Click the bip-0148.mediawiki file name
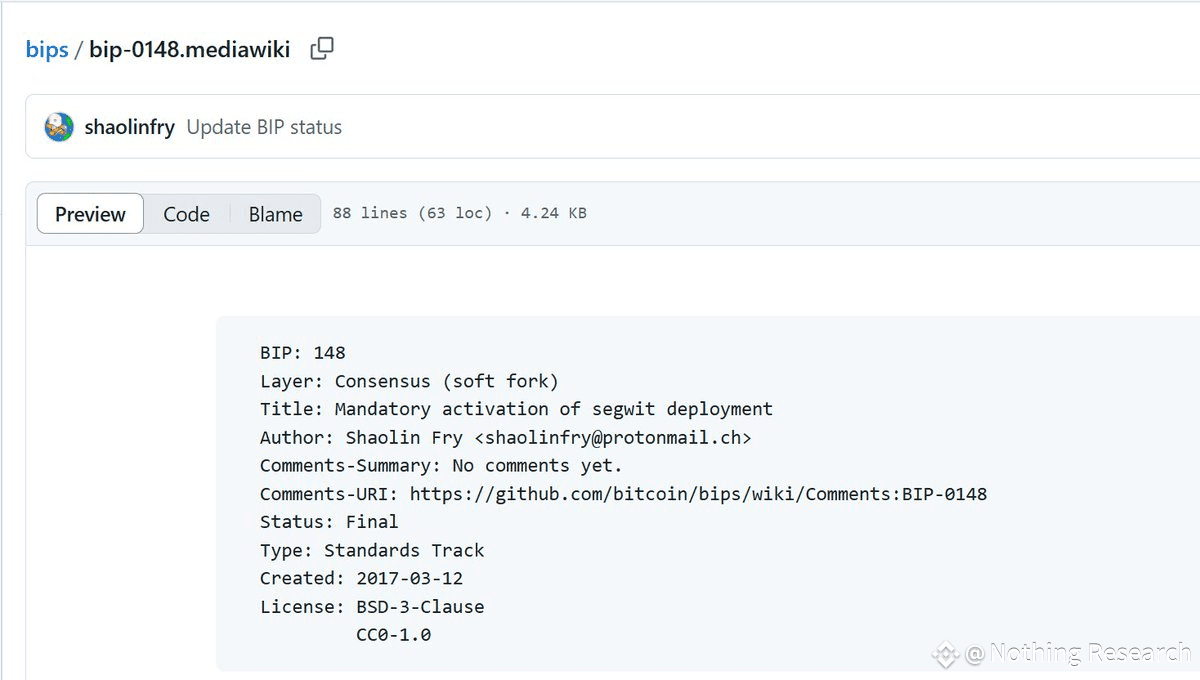1200x680 pixels. (189, 49)
